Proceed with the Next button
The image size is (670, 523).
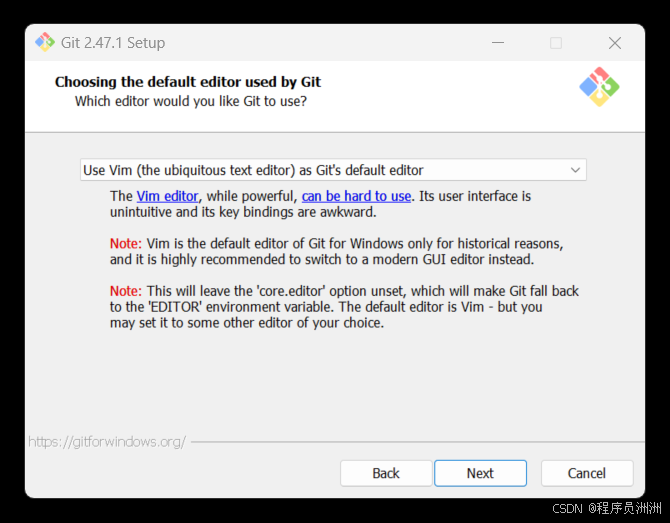(x=480, y=473)
